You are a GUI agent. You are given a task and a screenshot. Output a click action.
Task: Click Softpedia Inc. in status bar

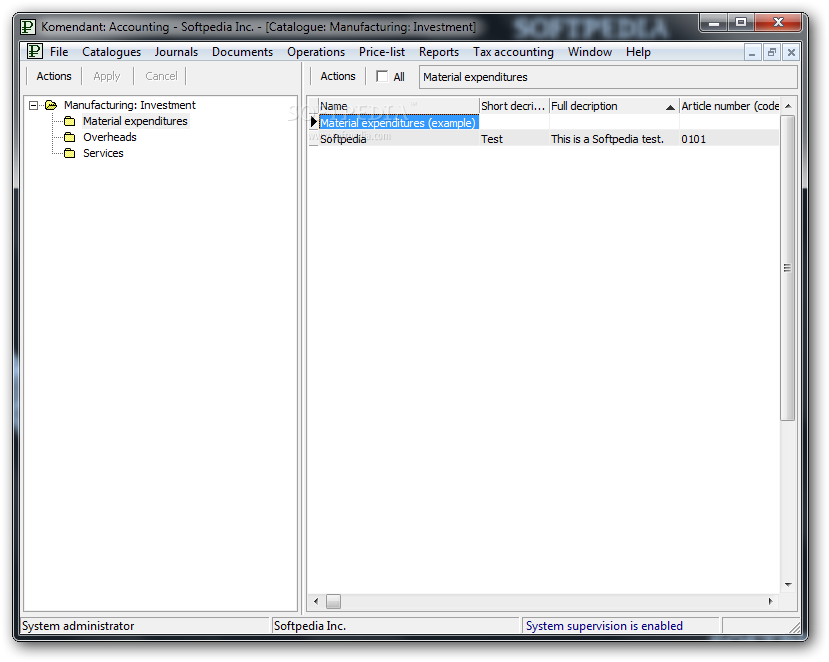tap(310, 626)
